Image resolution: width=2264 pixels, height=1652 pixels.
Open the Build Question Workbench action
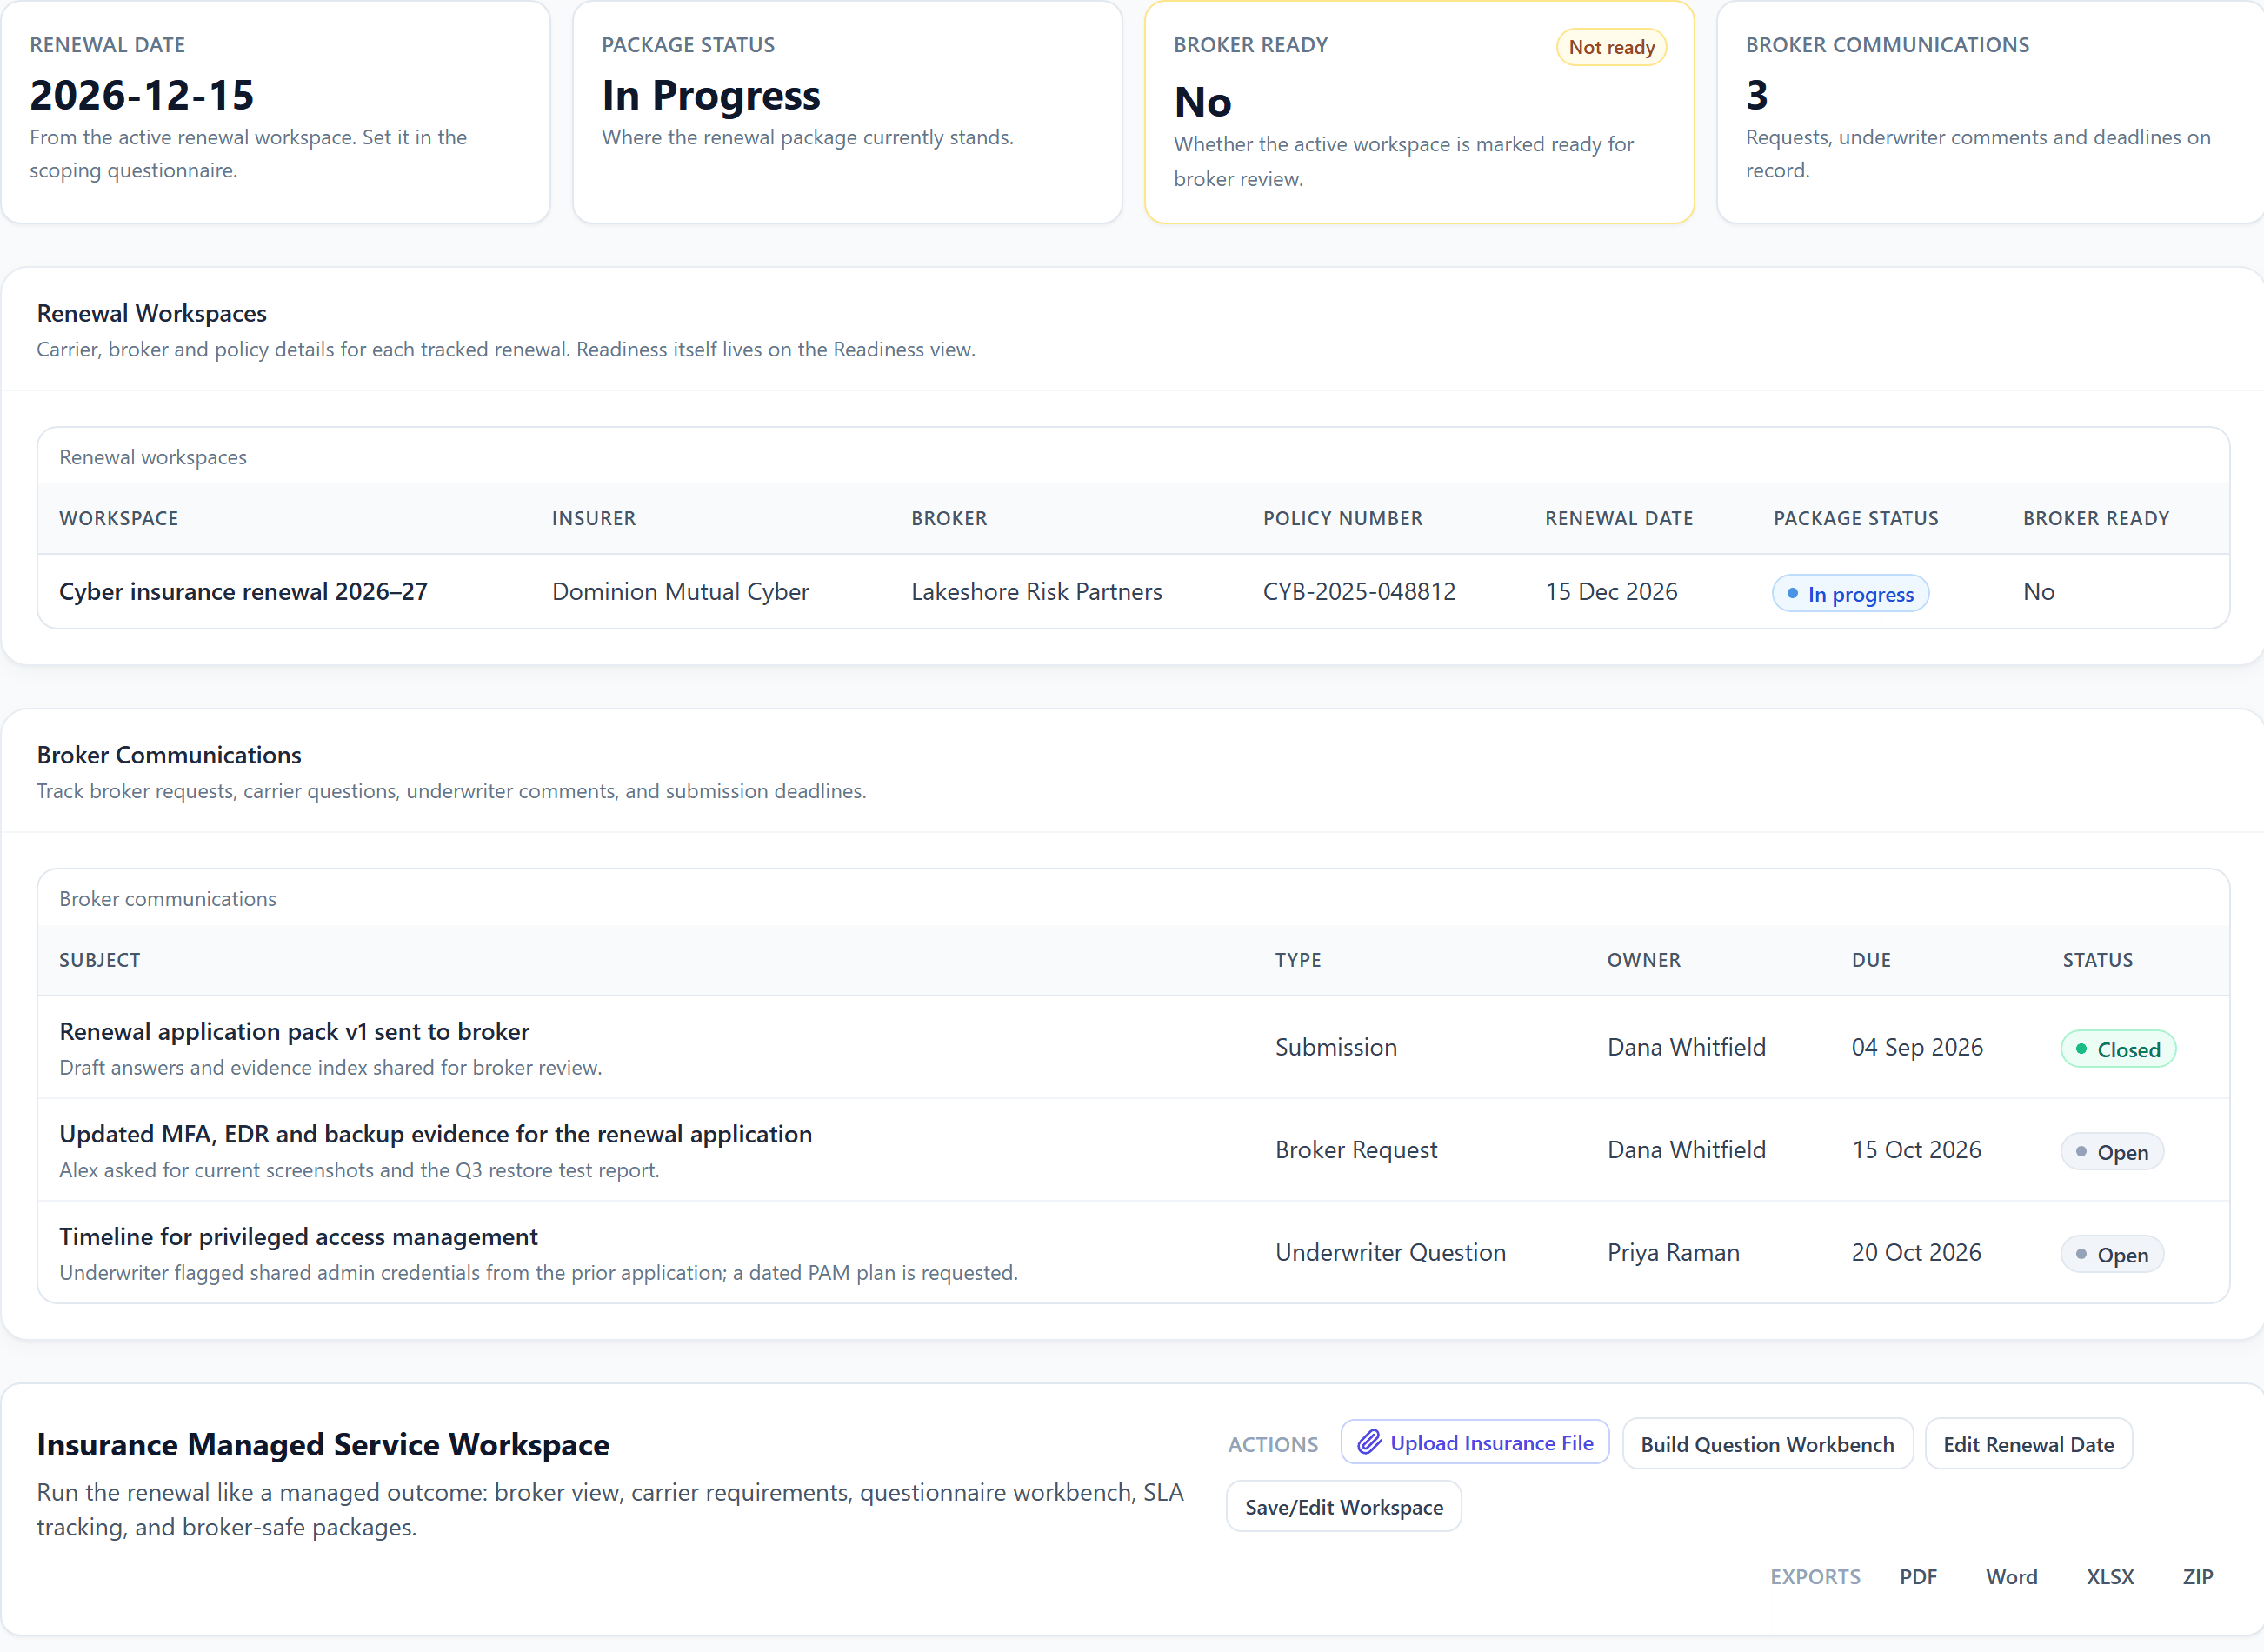point(1767,1444)
